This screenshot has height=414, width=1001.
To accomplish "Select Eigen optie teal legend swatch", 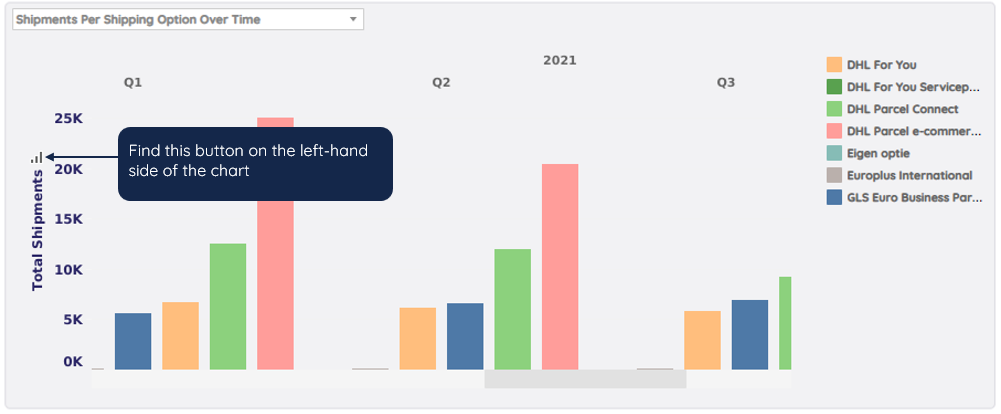I will click(x=834, y=153).
